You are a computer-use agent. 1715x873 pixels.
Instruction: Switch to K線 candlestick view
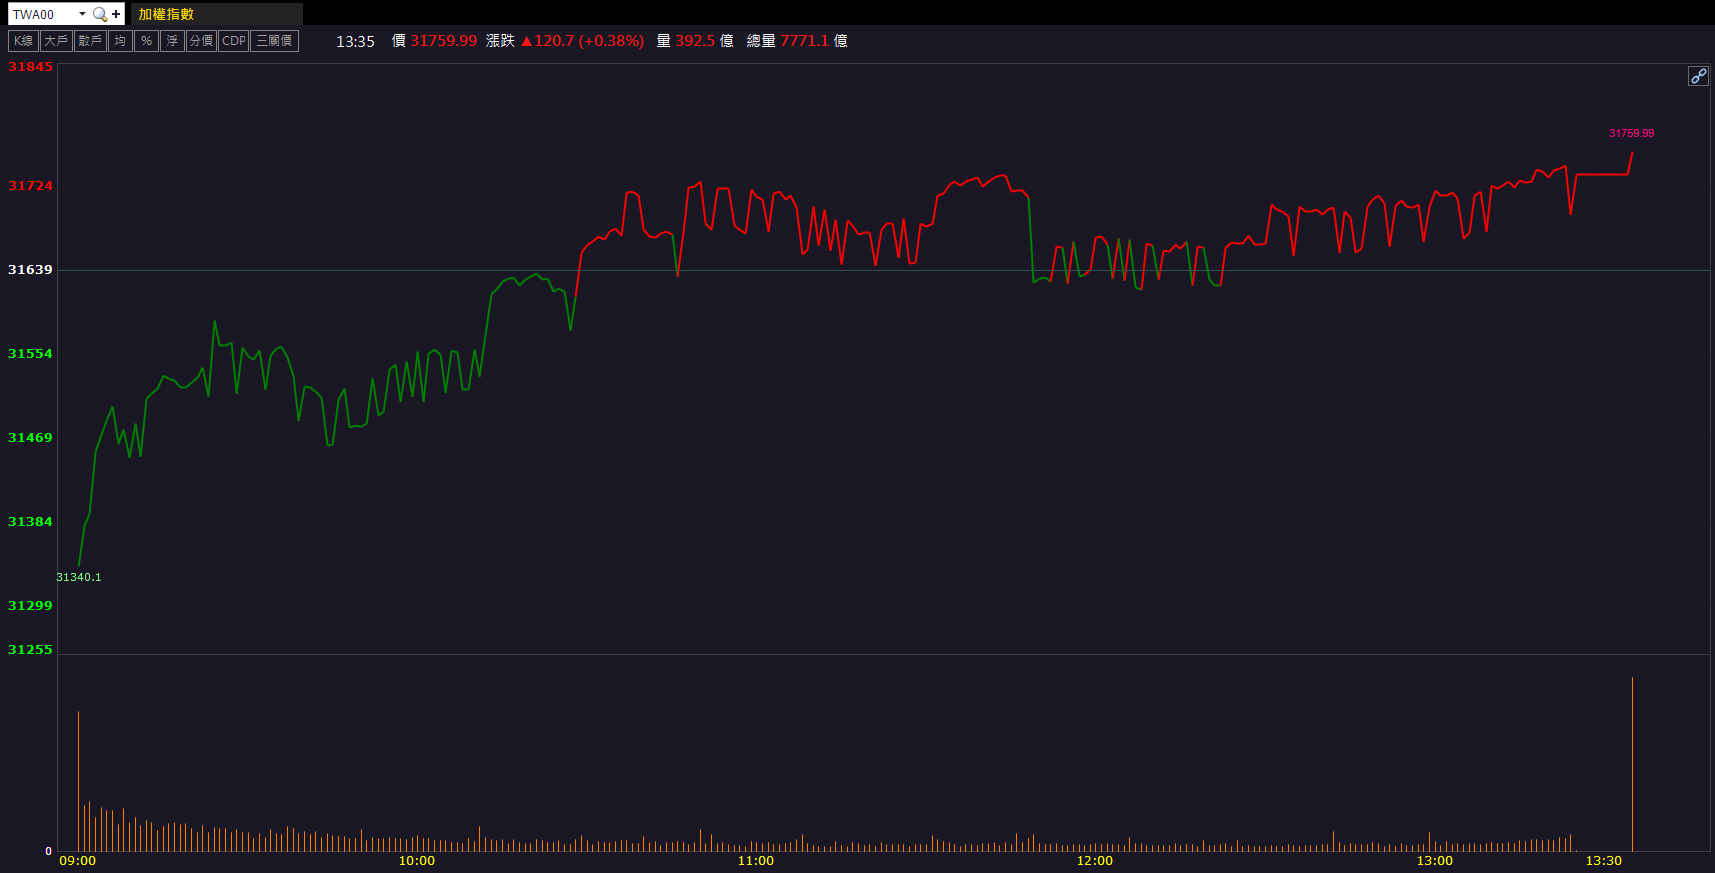[23, 41]
